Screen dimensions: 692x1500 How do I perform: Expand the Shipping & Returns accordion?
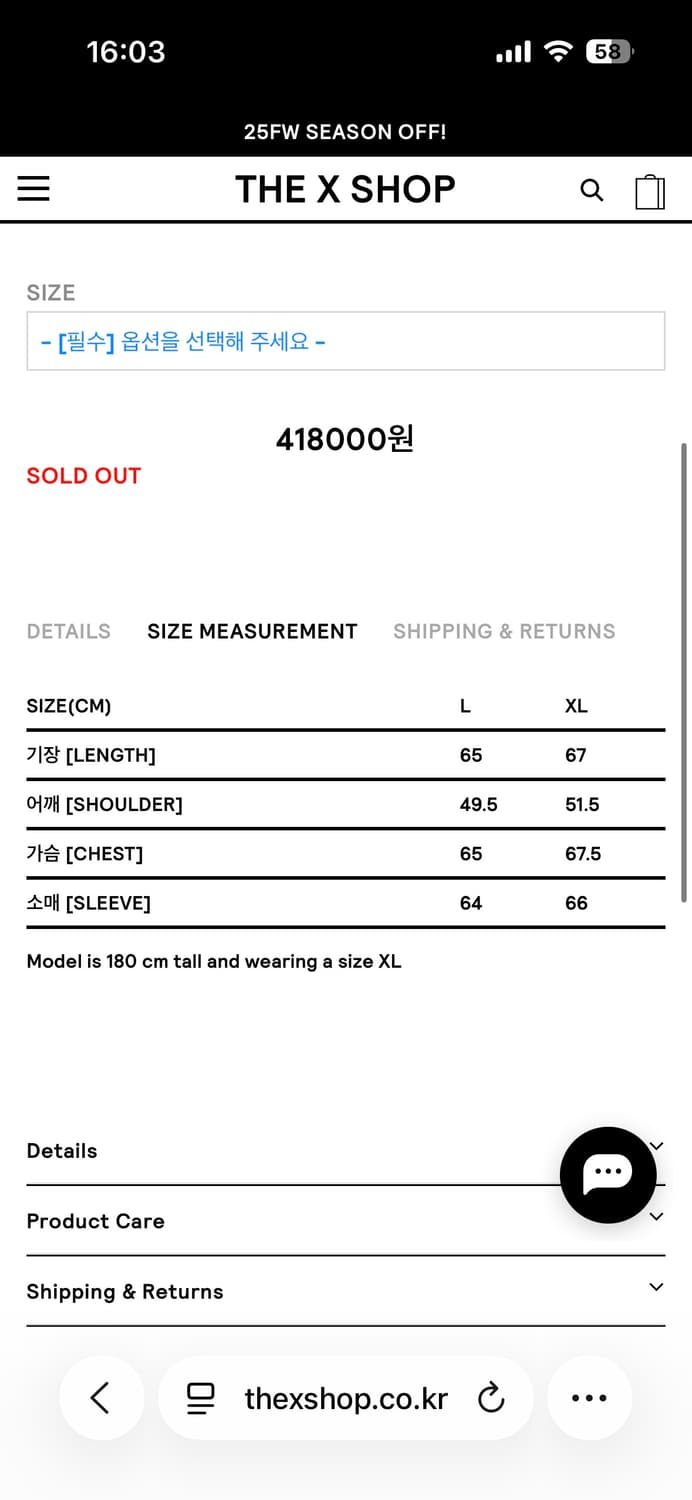tap(655, 1287)
